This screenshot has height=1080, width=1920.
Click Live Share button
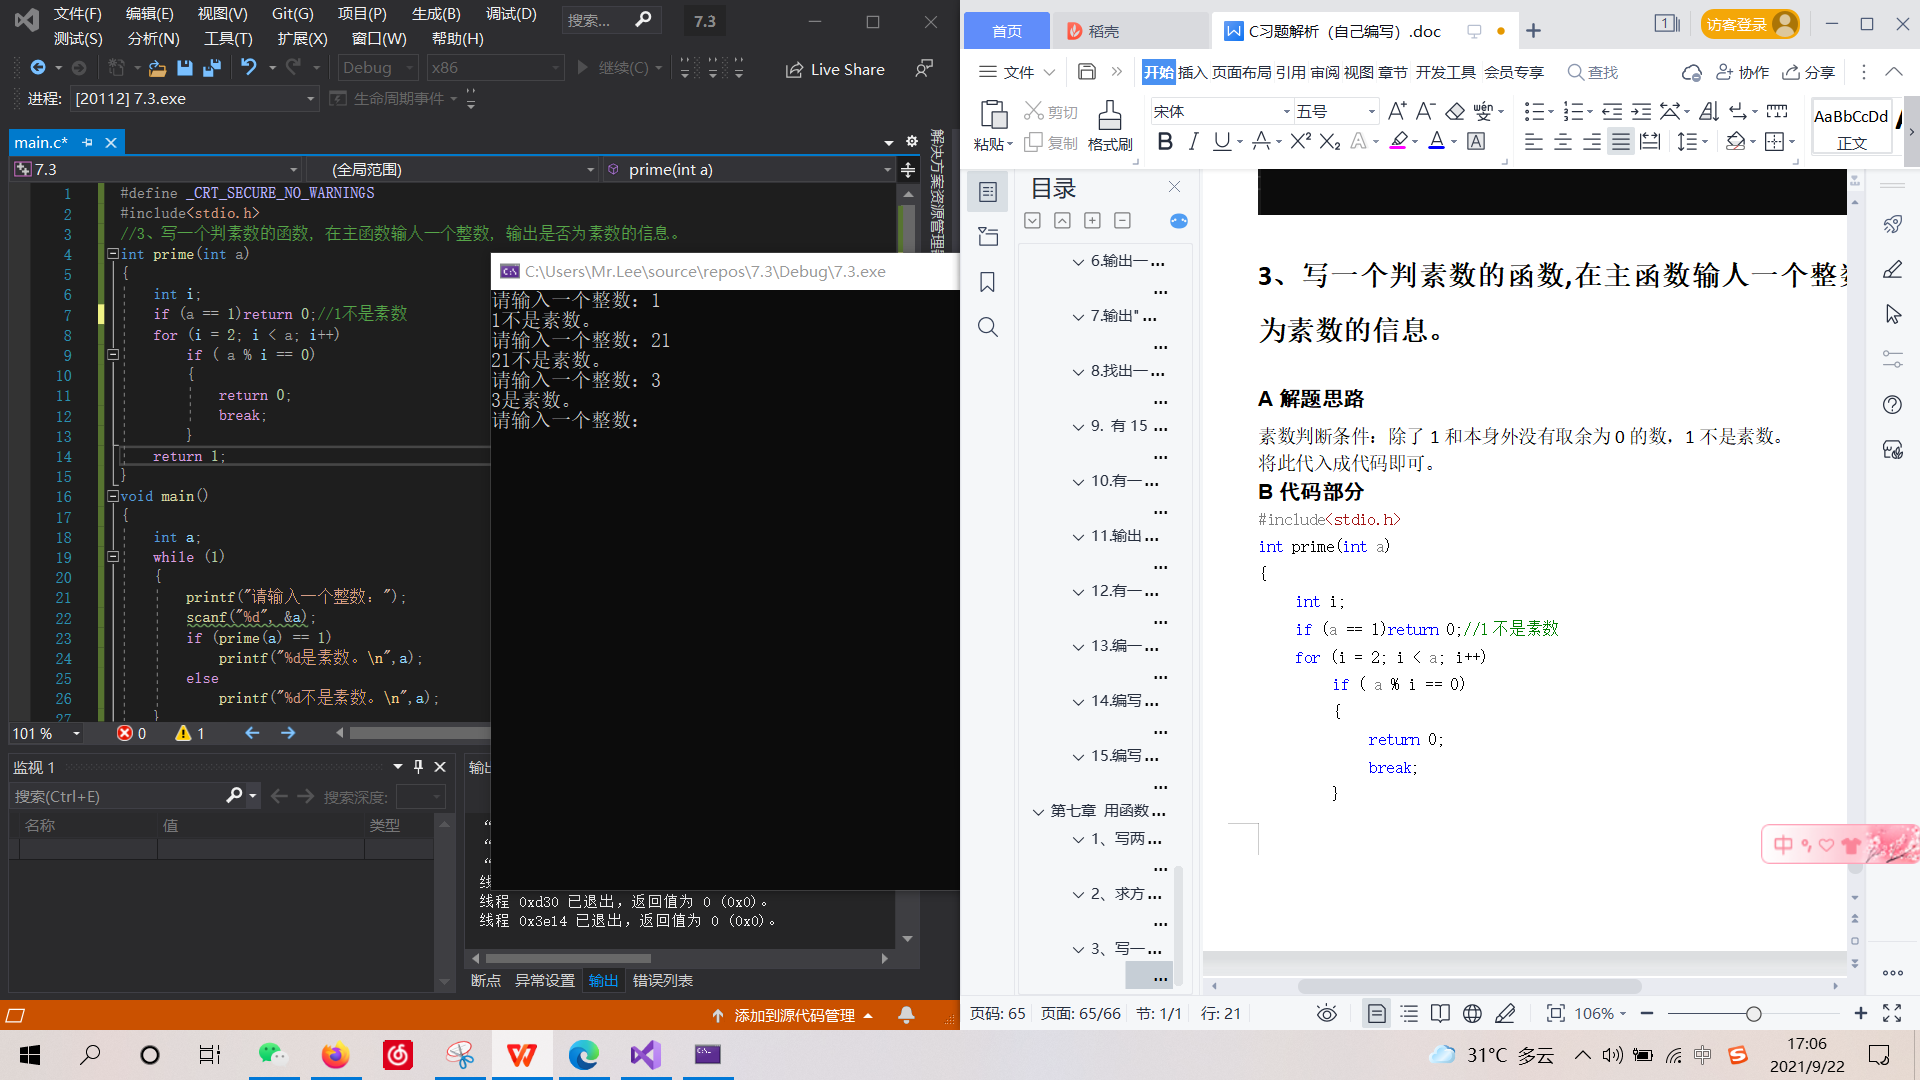835,69
